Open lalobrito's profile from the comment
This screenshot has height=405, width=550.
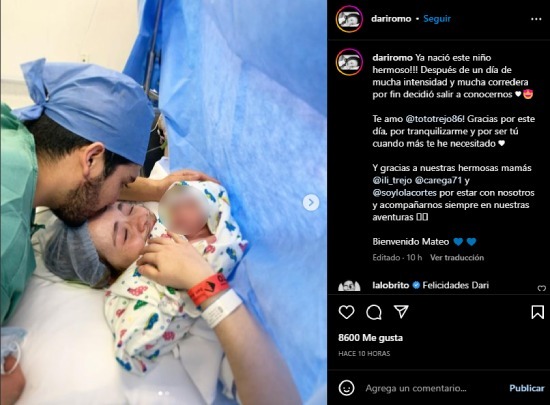(390, 285)
